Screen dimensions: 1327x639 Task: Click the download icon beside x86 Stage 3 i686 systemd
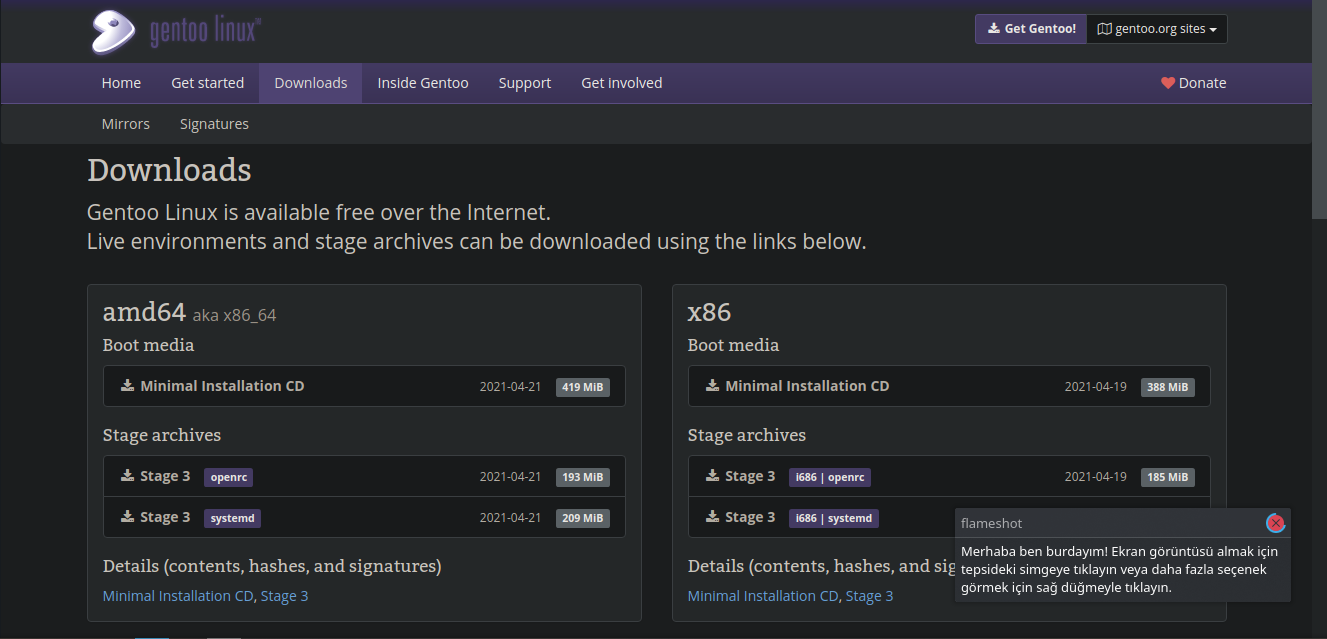(x=713, y=516)
